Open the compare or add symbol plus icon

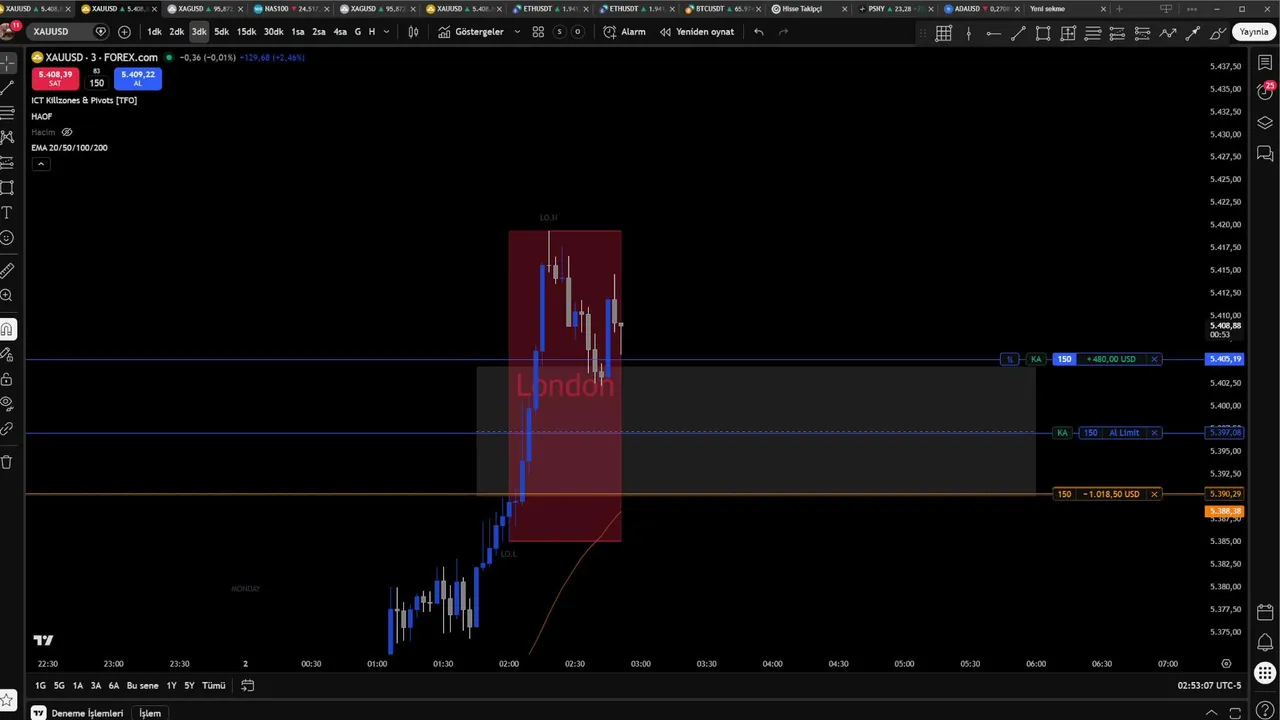click(124, 32)
